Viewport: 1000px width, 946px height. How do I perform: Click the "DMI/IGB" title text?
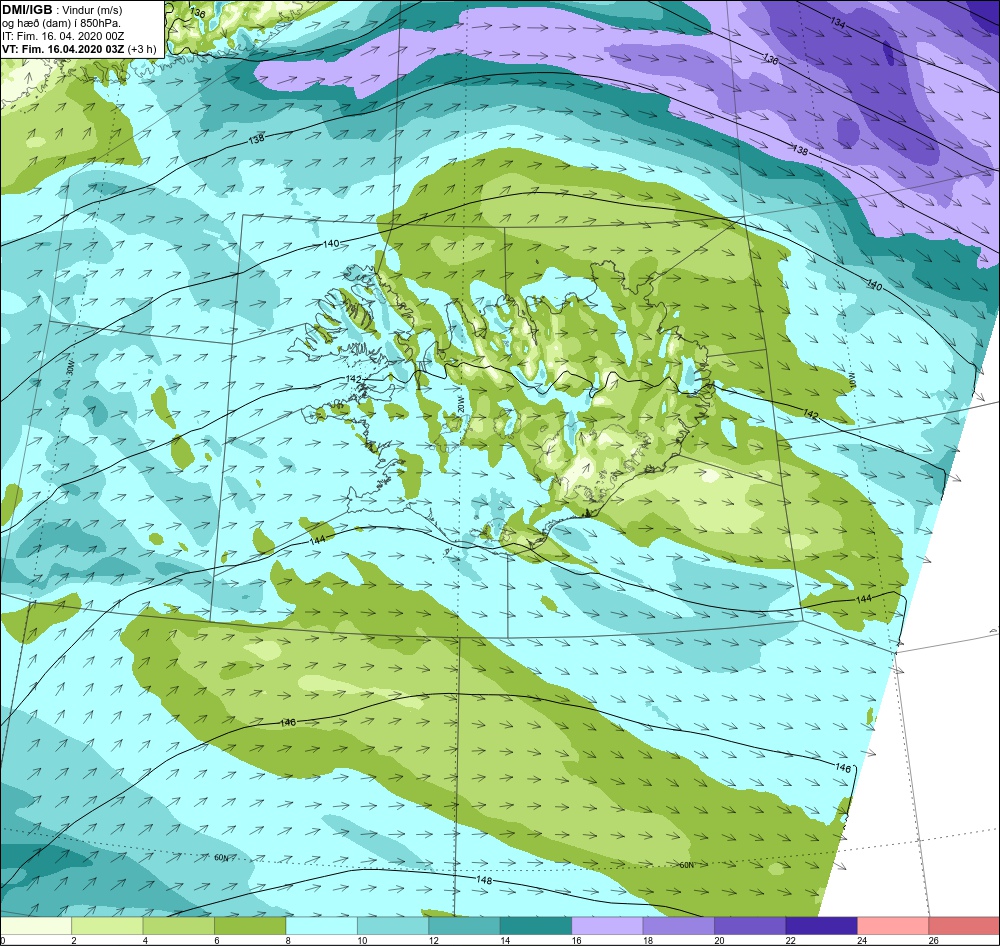click(27, 10)
